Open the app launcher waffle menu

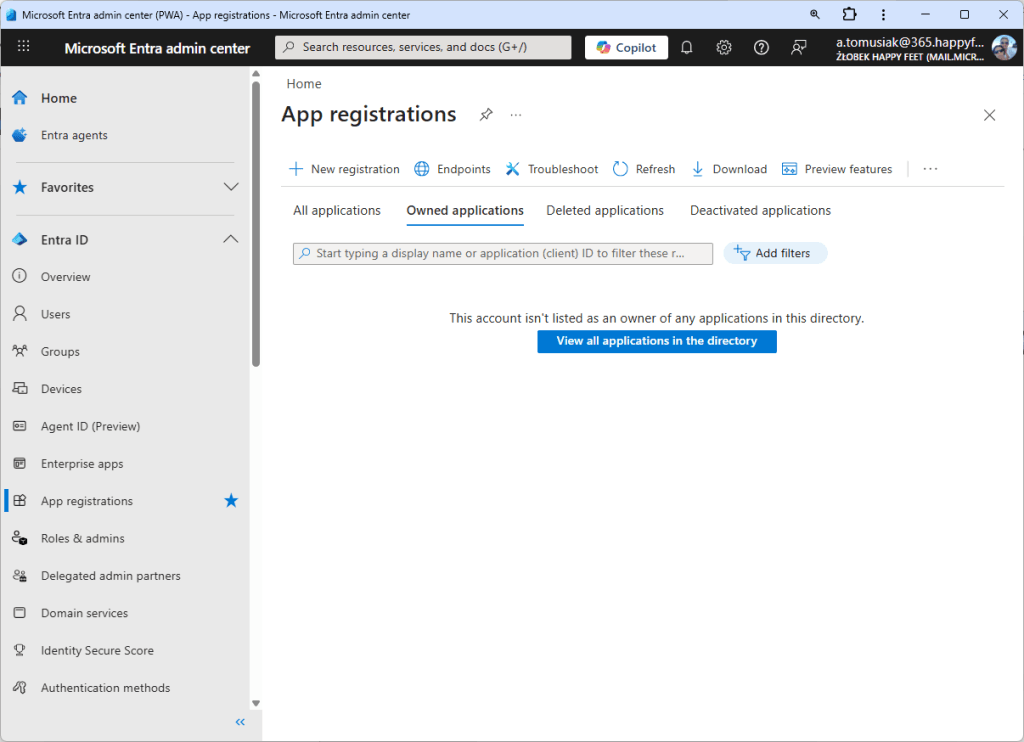24,47
